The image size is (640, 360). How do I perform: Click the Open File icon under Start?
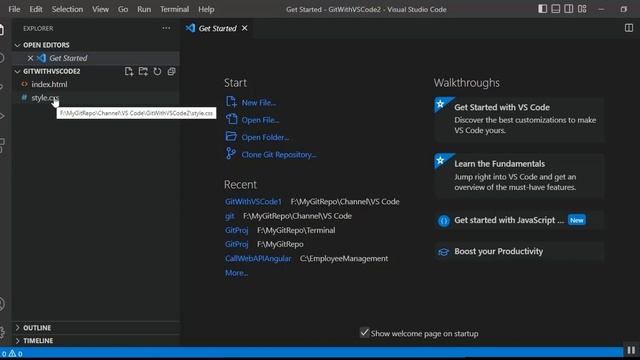(231, 119)
